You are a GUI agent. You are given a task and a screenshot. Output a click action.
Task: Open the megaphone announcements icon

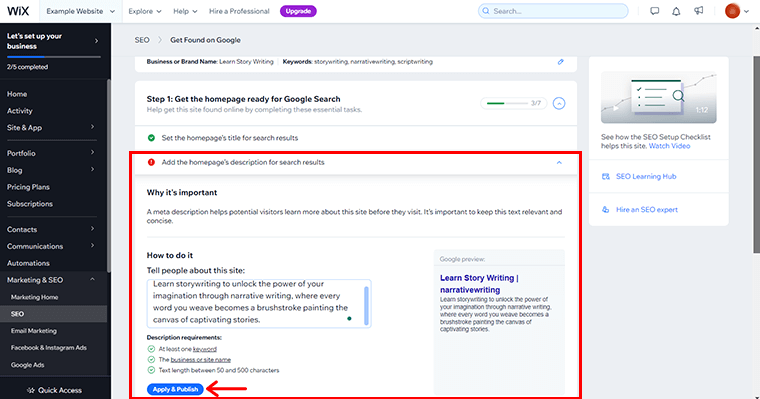click(698, 11)
